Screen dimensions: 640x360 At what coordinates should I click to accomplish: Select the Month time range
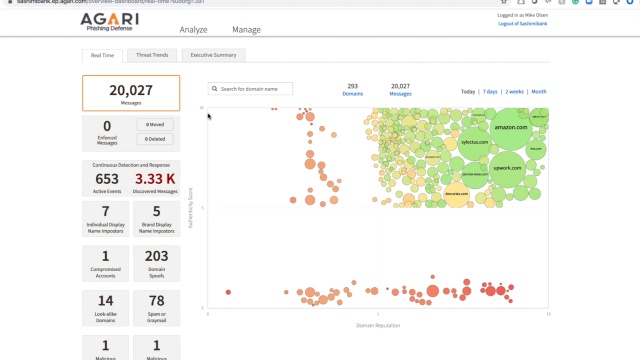point(539,91)
